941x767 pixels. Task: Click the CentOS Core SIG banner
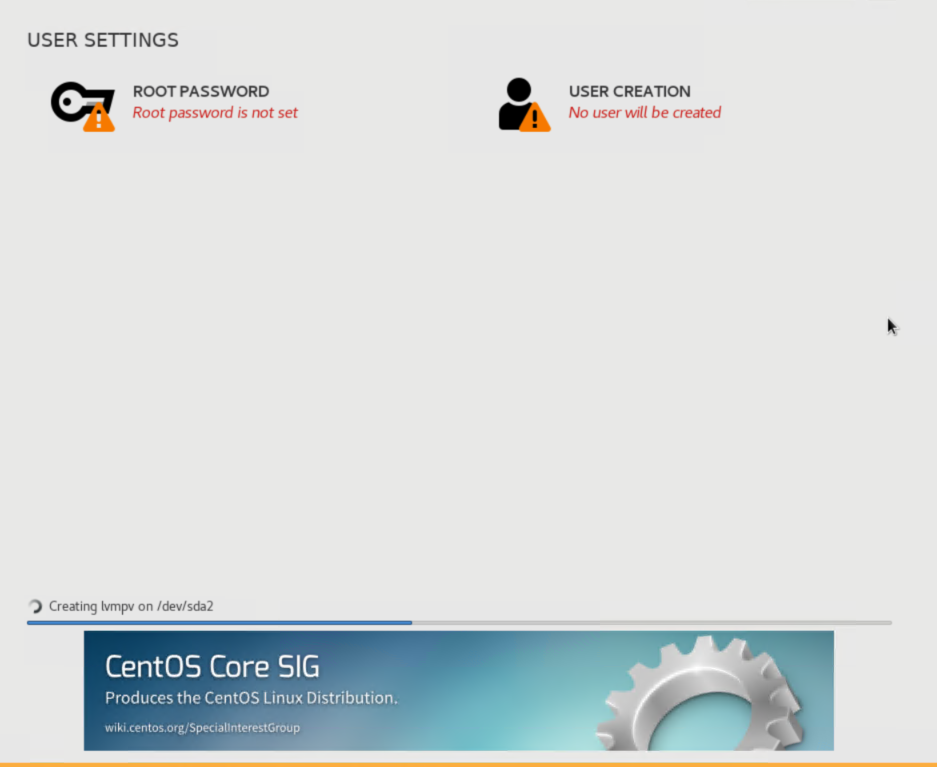pos(458,690)
